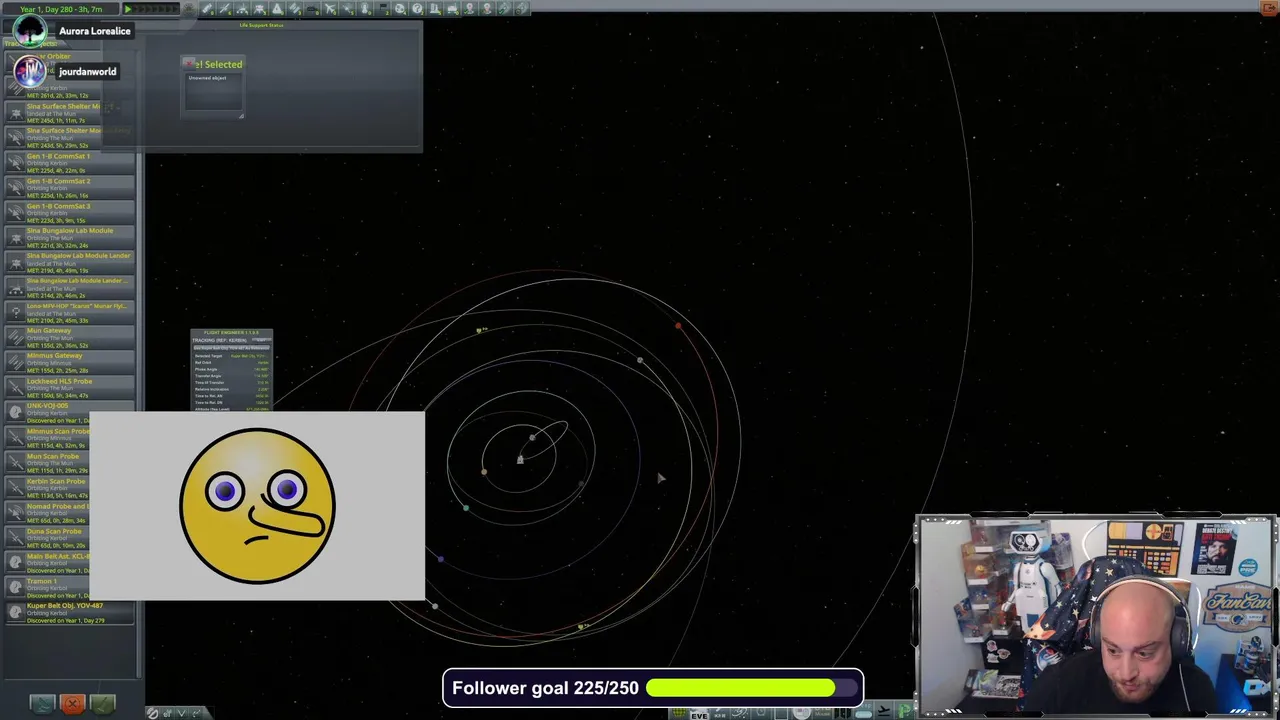Image resolution: width=1280 pixels, height=720 pixels.
Task: Click the relay icon of Nomad Probe entry
Action: click(15, 513)
